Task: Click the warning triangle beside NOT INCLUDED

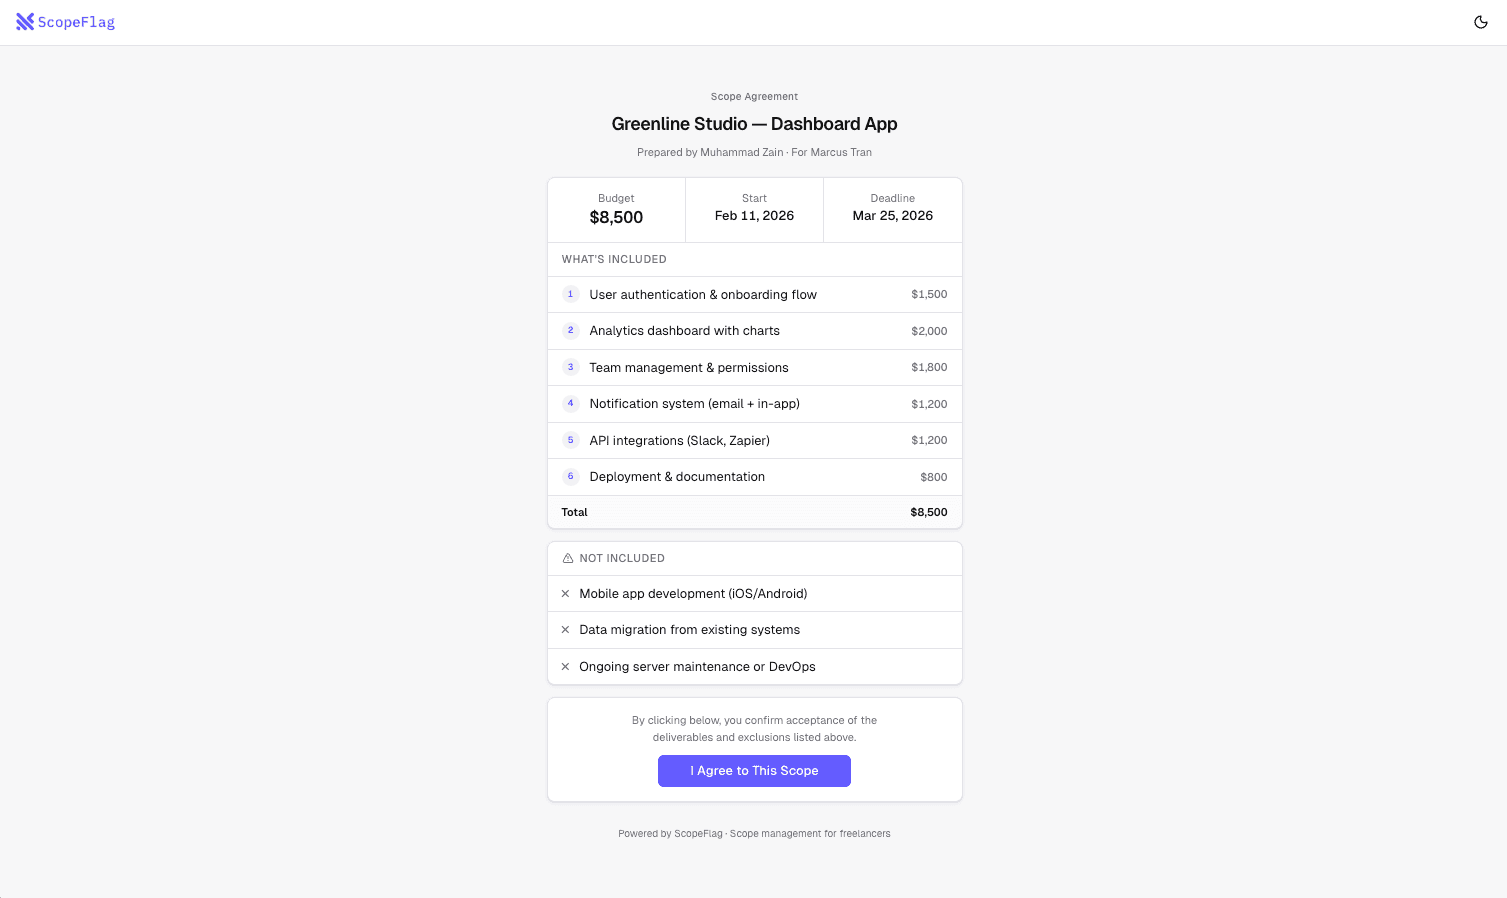Action: coord(568,558)
